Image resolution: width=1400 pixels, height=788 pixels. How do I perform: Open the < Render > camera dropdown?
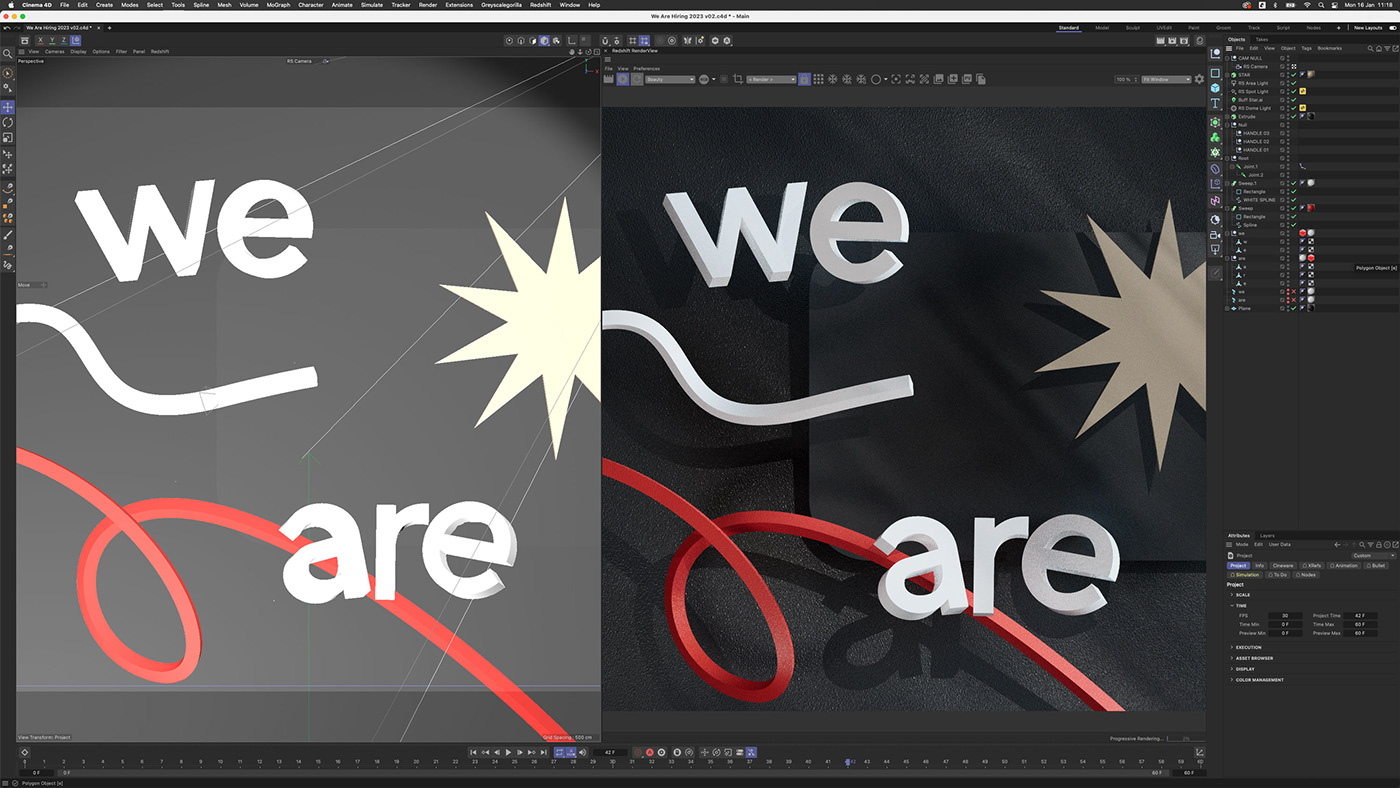(x=771, y=79)
